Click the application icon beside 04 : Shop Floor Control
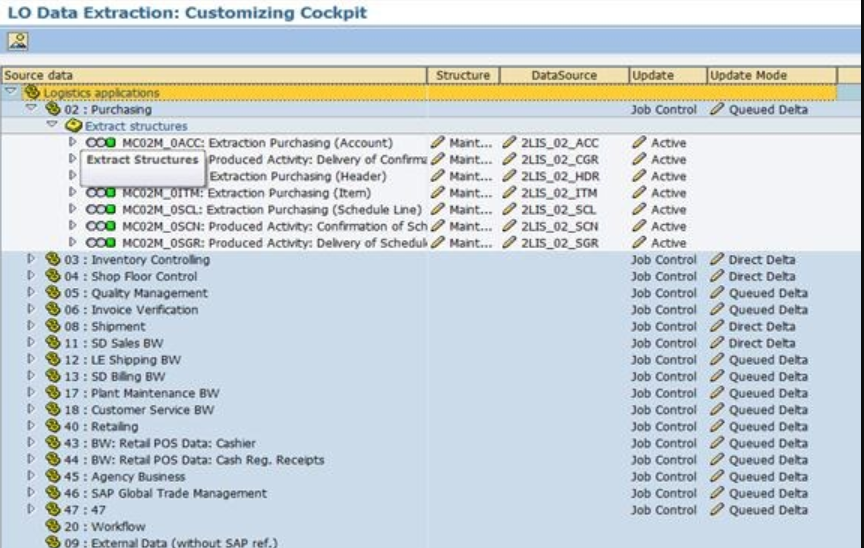 point(53,275)
